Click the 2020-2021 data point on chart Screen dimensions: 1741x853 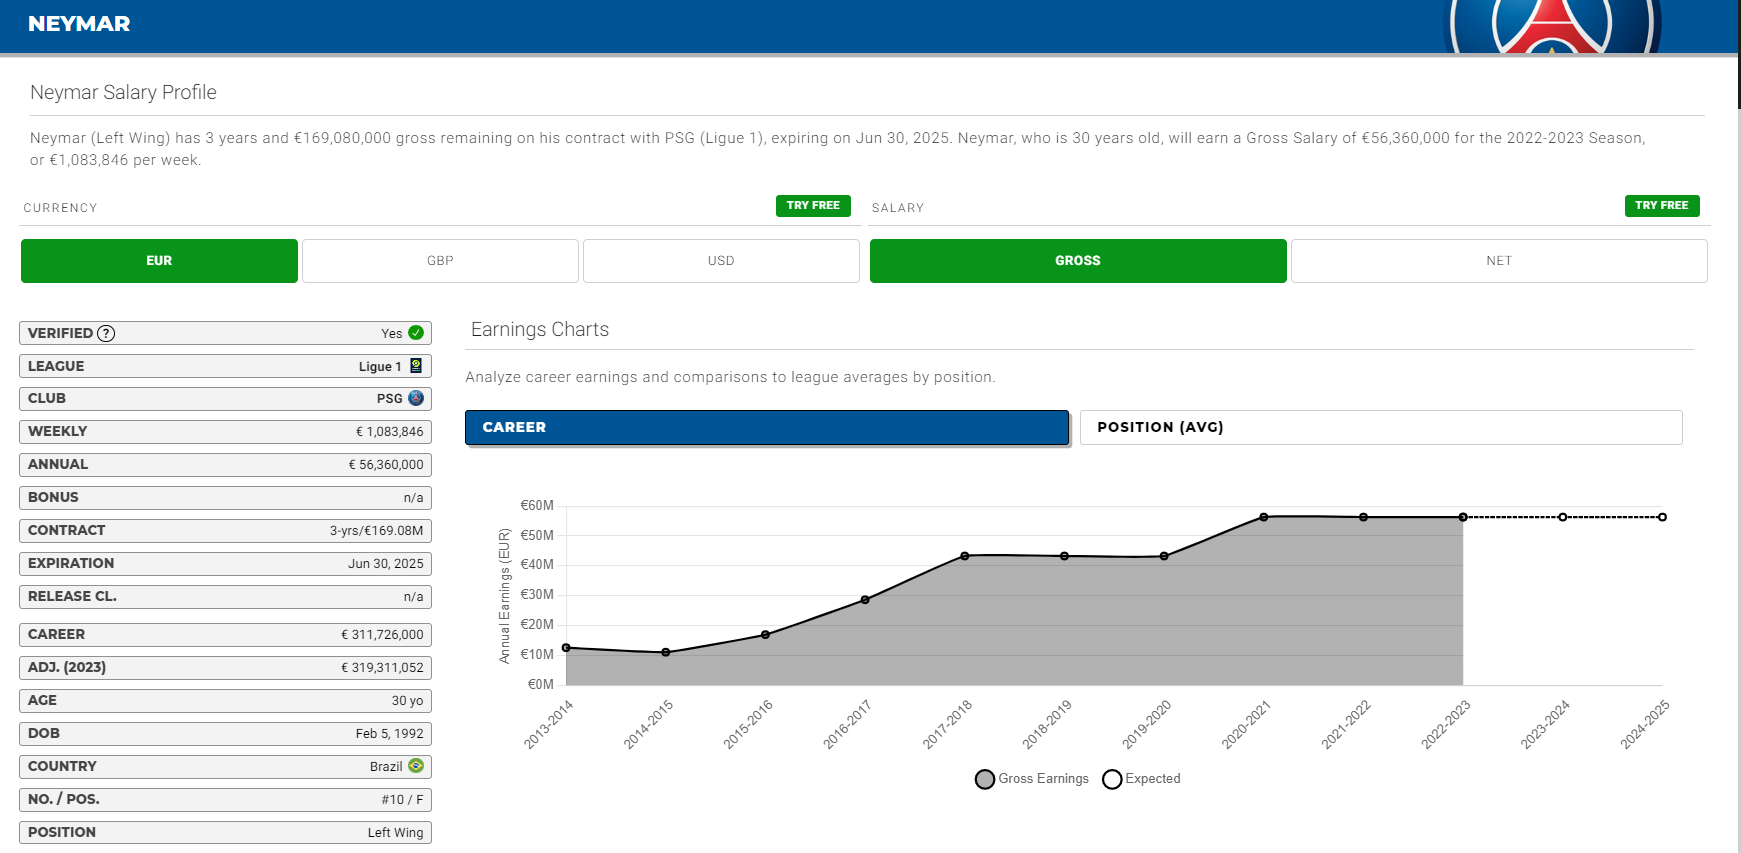1264,517
